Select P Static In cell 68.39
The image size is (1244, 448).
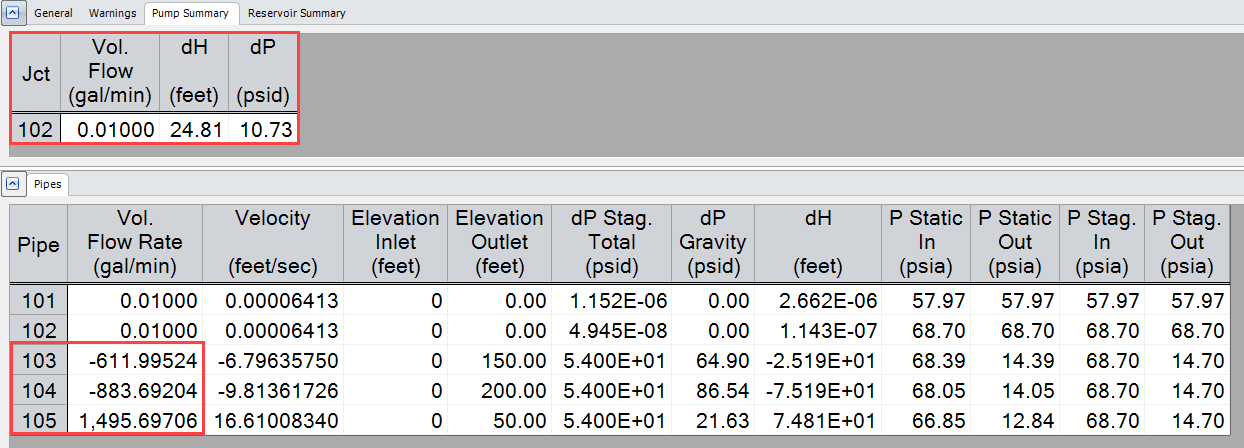point(928,360)
